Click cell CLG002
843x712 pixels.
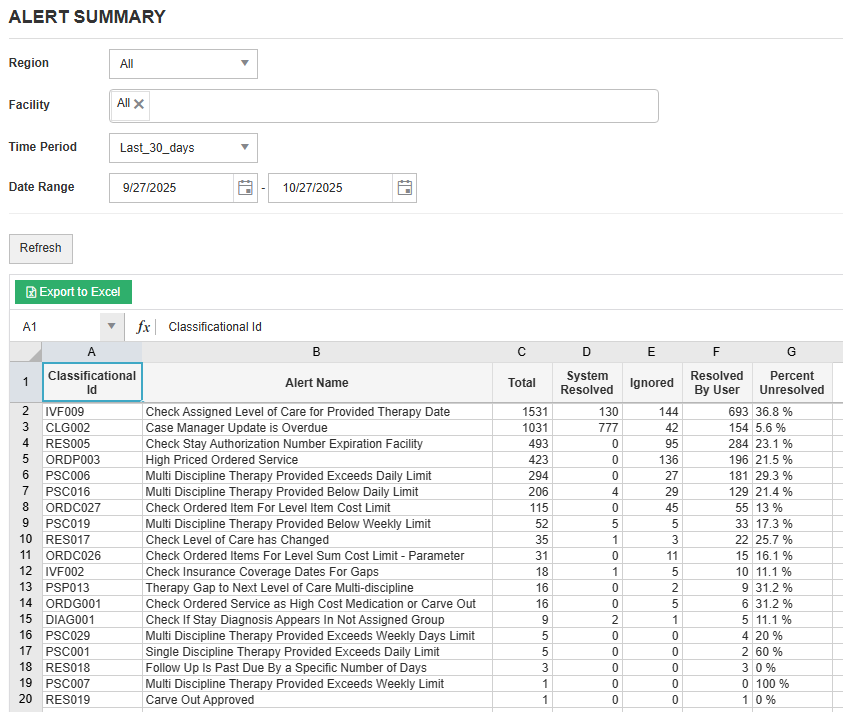click(92, 428)
